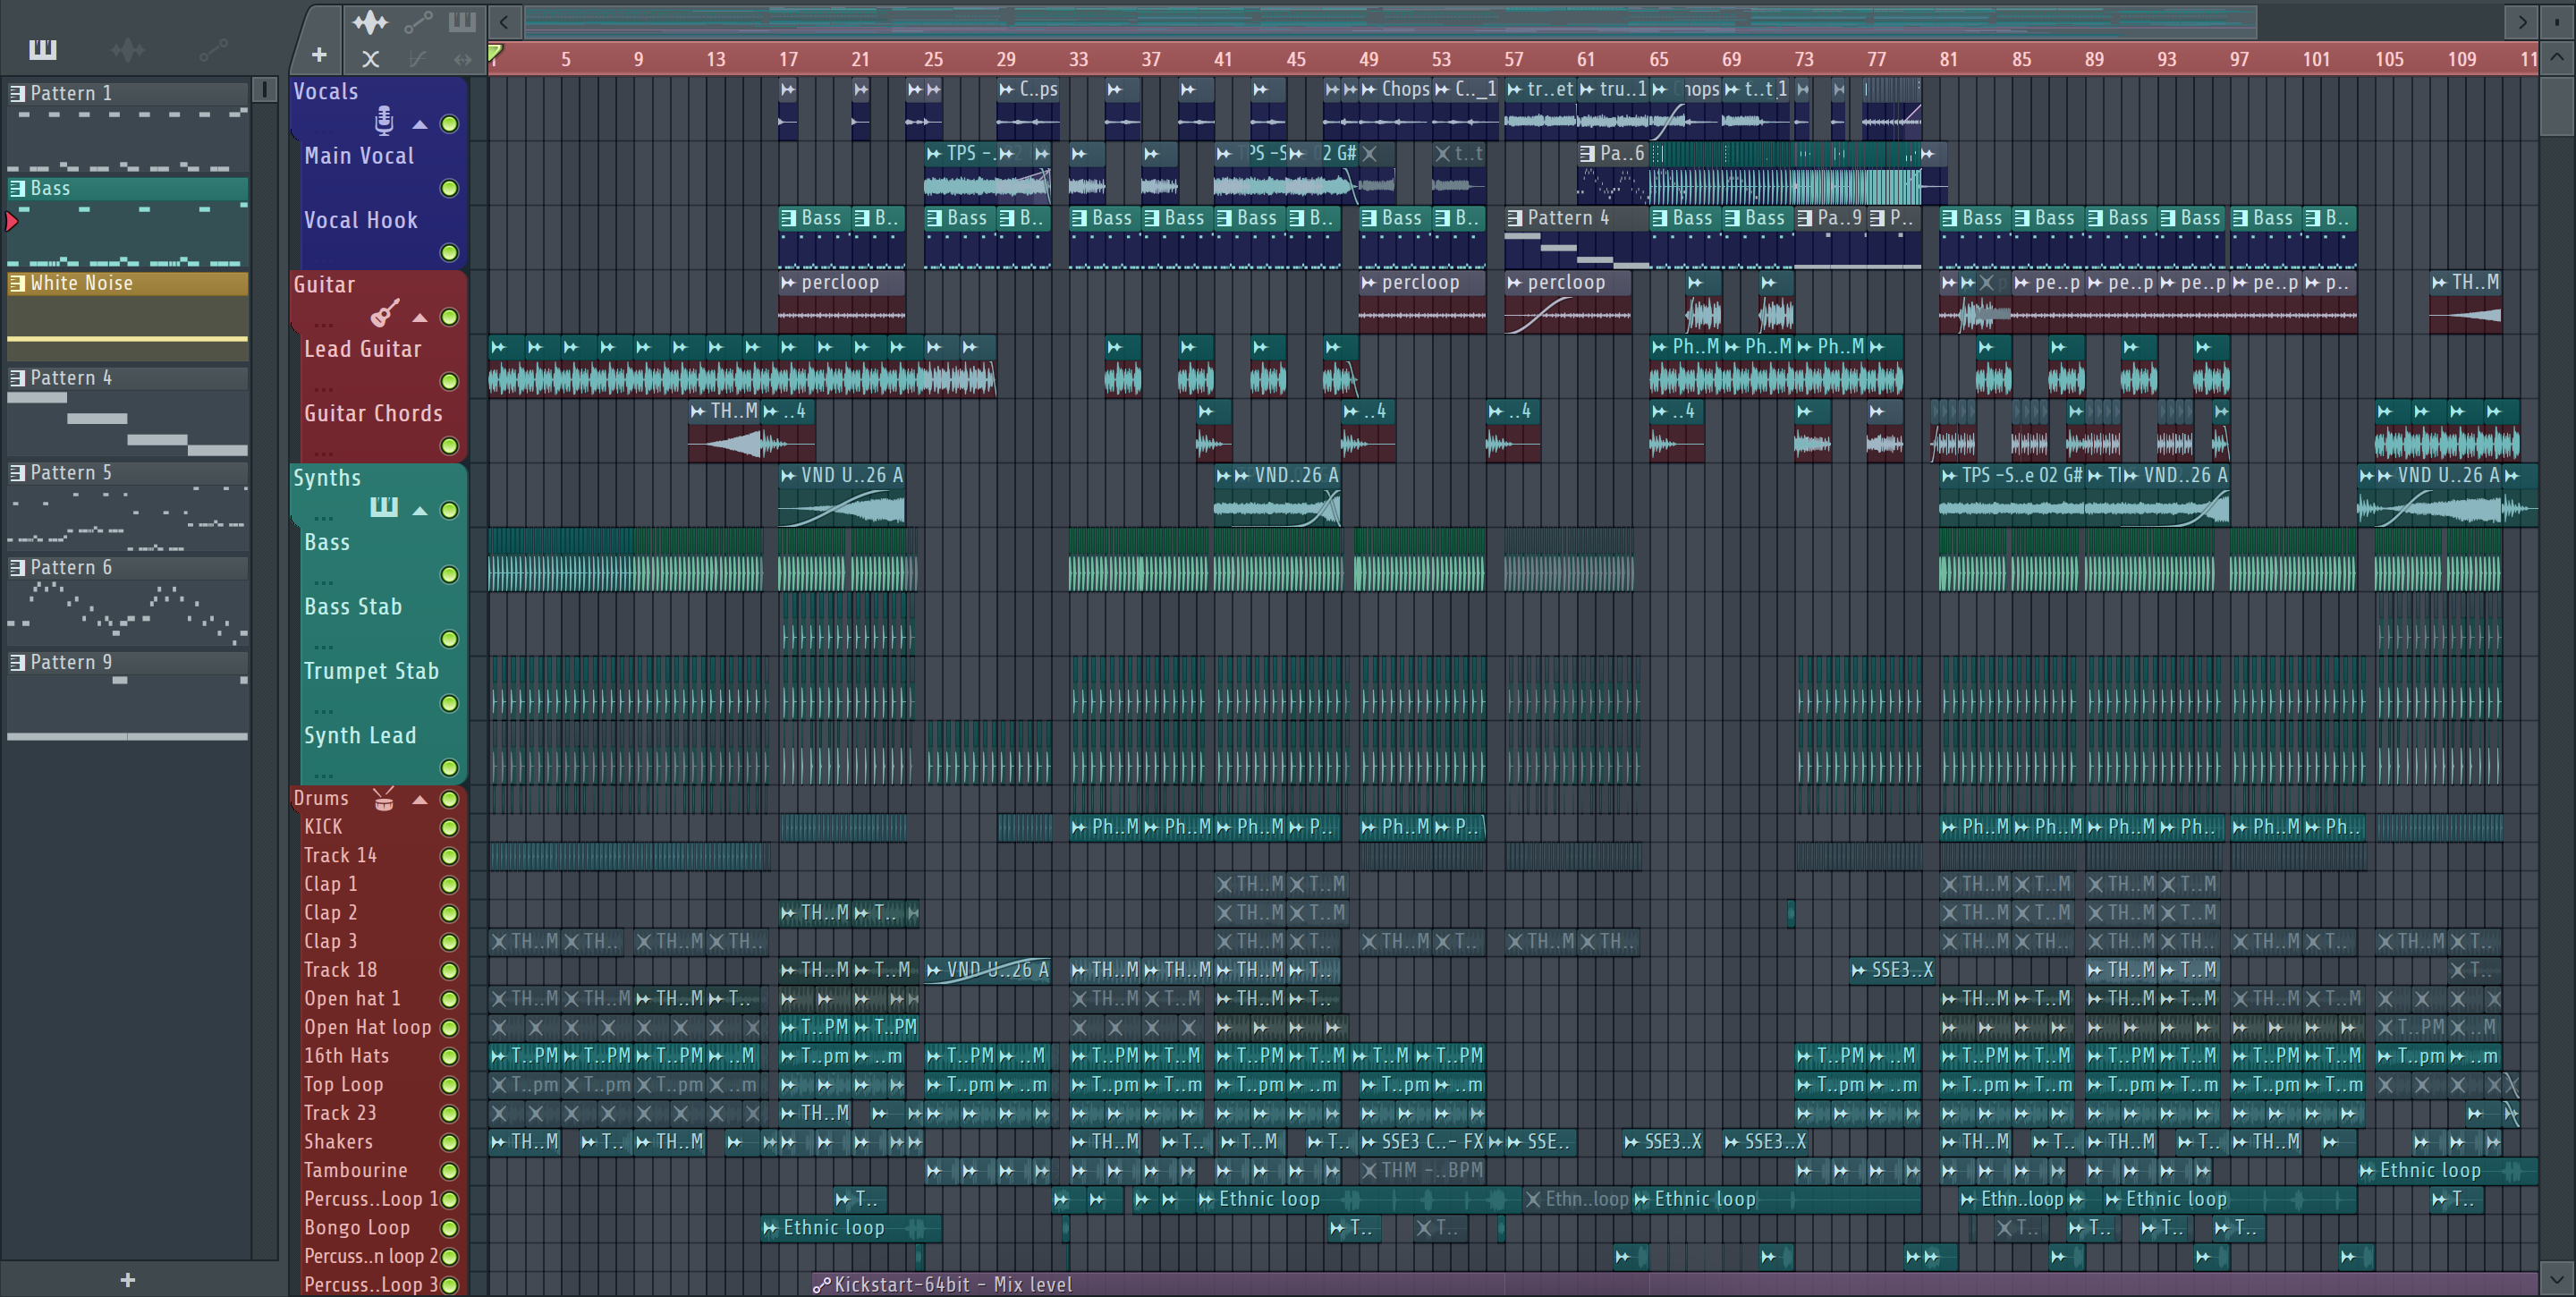
Task: Mute the Main Vocal track
Action: (450, 188)
